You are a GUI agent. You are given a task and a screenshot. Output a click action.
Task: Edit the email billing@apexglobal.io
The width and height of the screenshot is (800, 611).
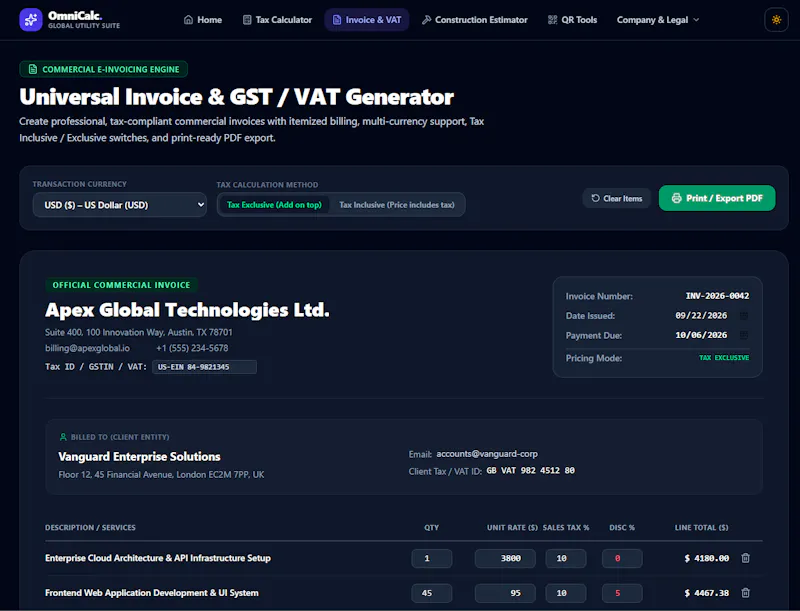pos(87,348)
